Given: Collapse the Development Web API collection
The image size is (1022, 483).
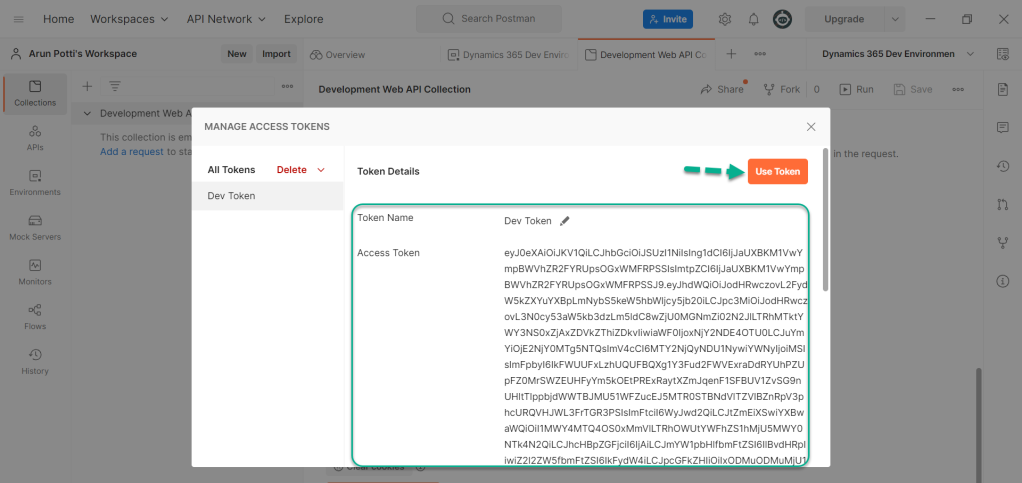Looking at the screenshot, I should 87,113.
